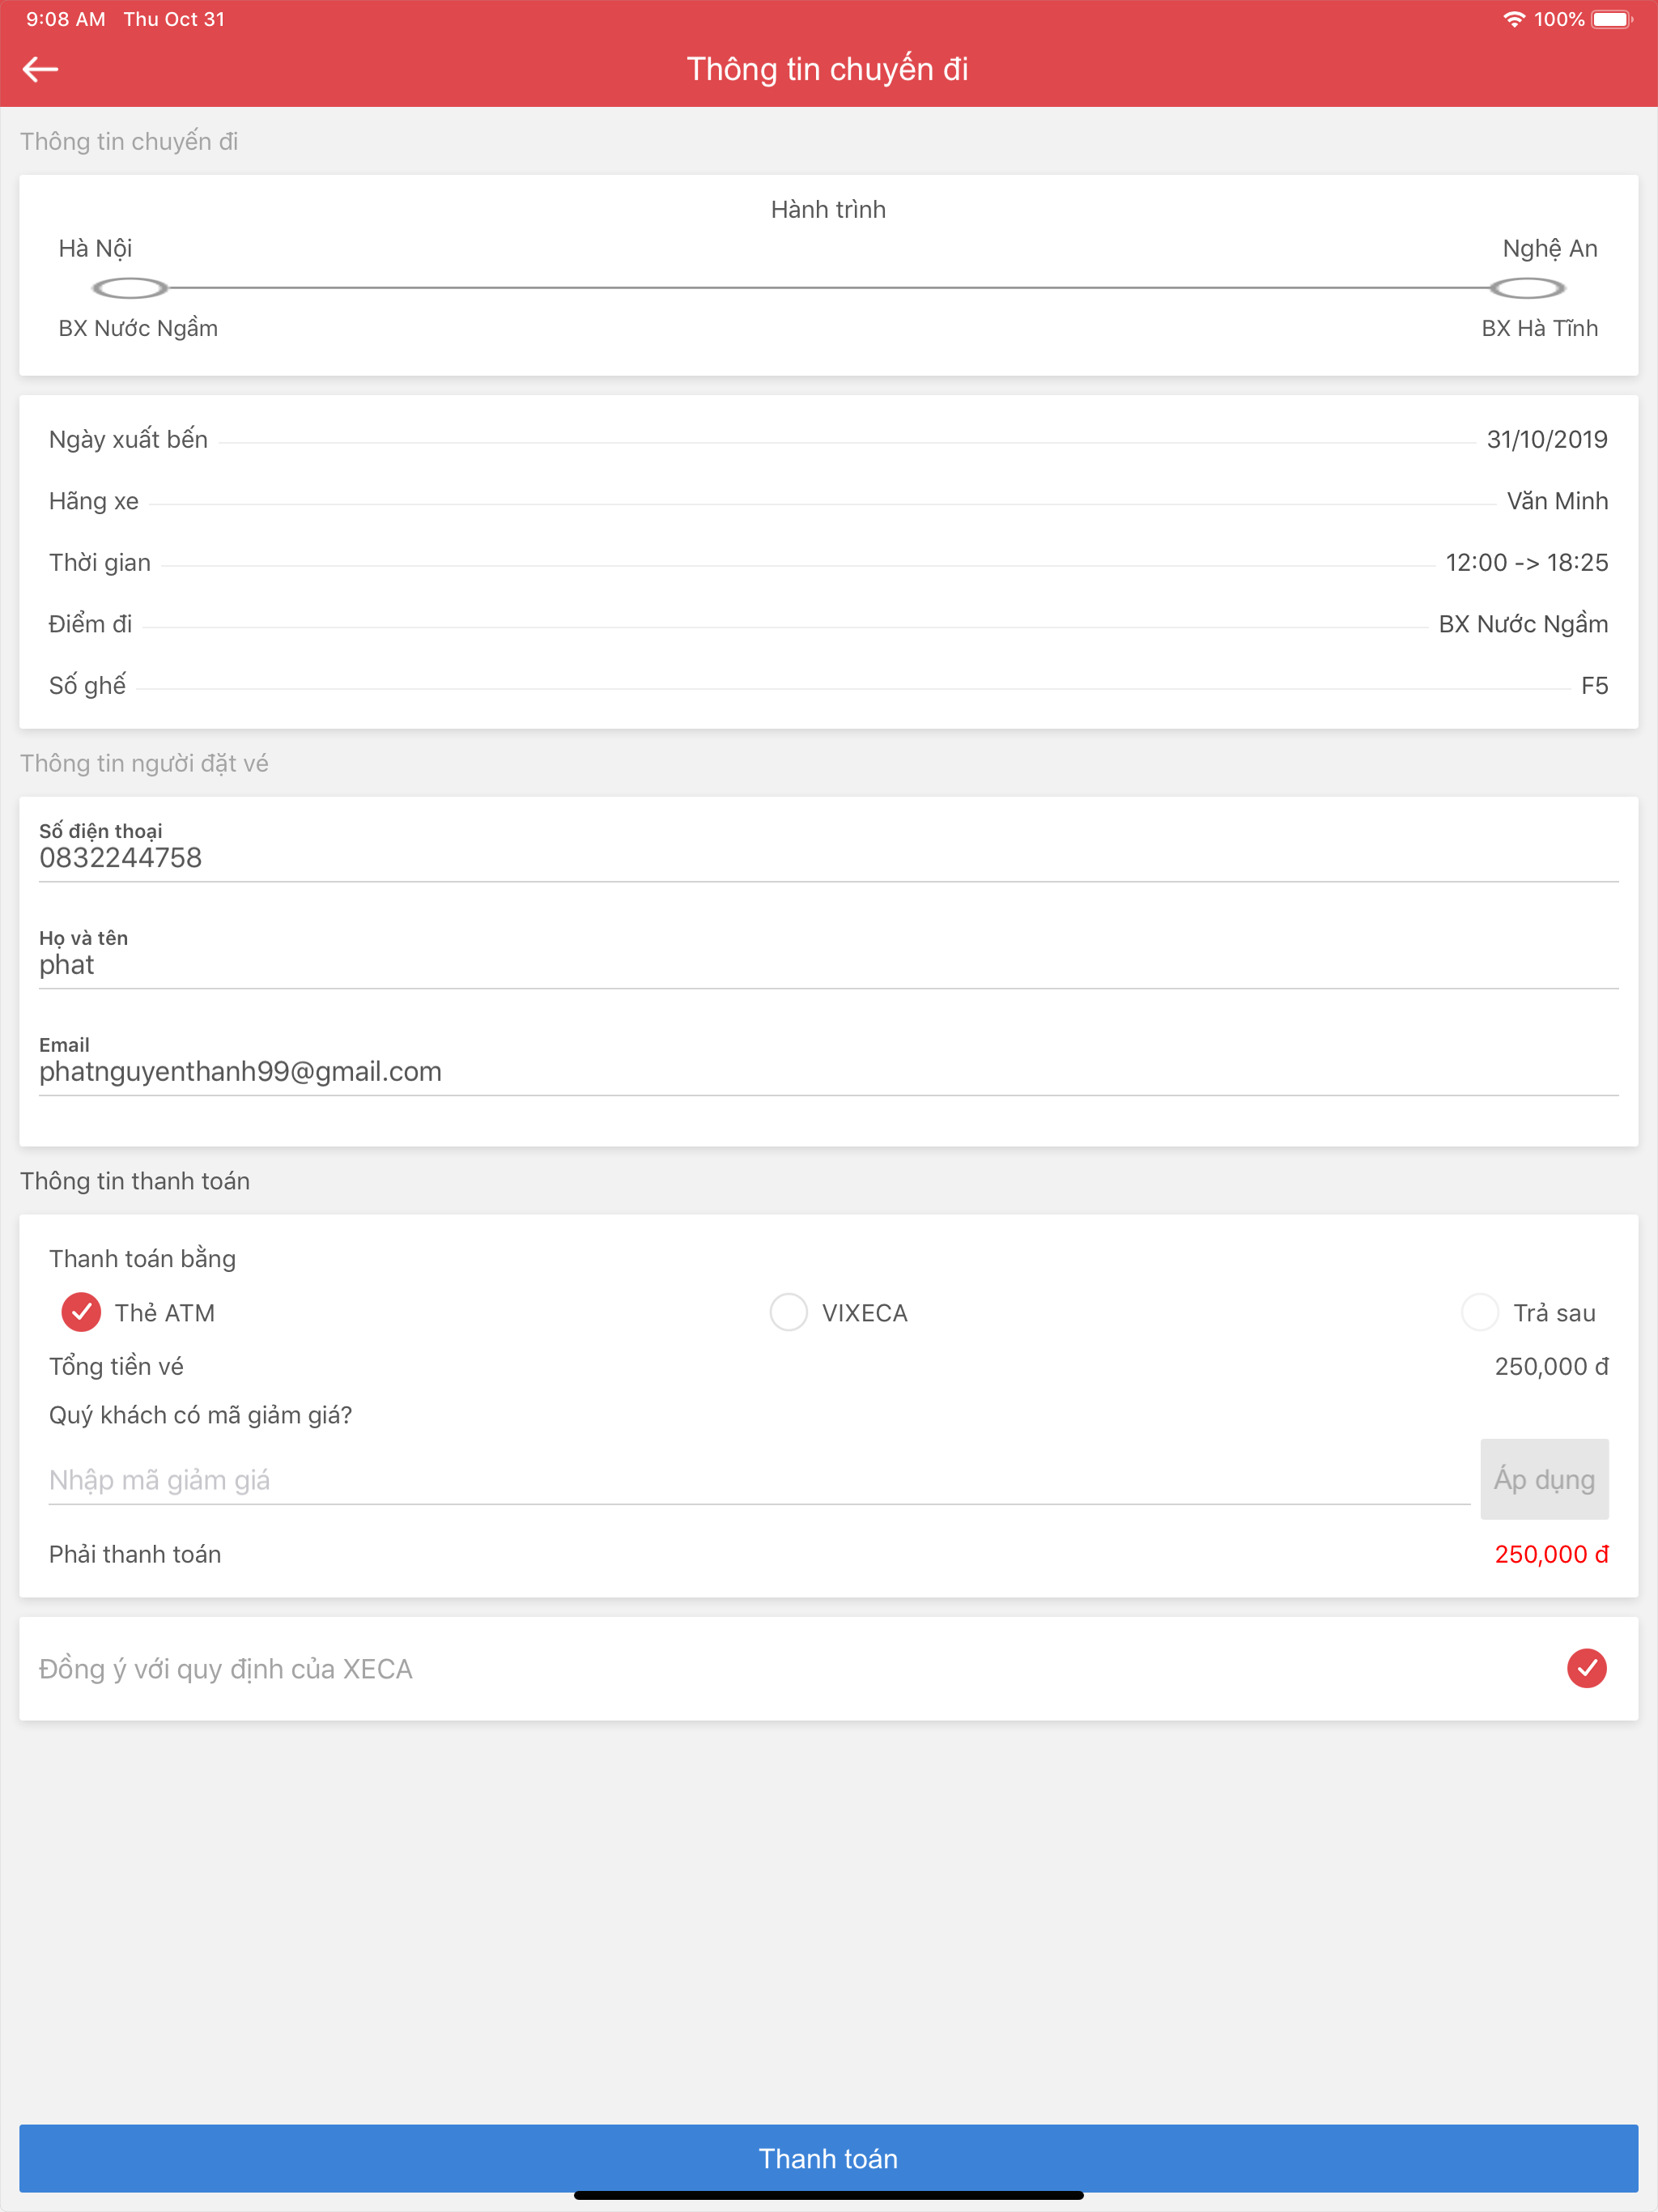This screenshot has width=1658, height=2212.
Task: Edit the Email field
Action: (x=829, y=1072)
